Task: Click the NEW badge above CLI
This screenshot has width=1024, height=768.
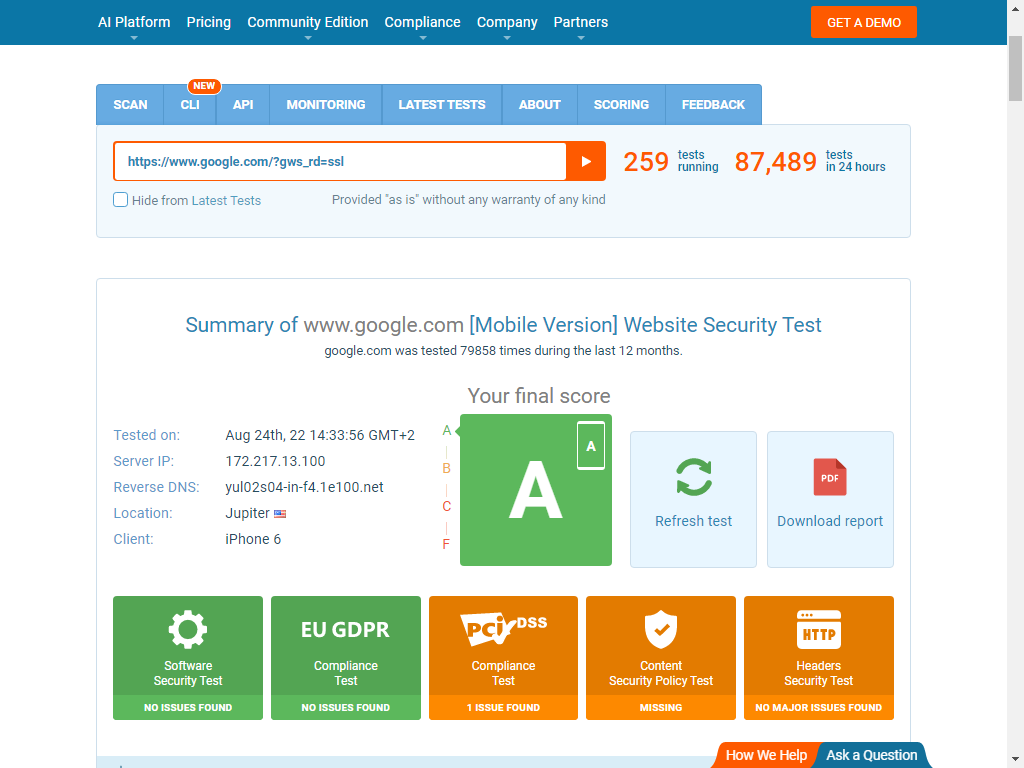Action: (x=204, y=86)
